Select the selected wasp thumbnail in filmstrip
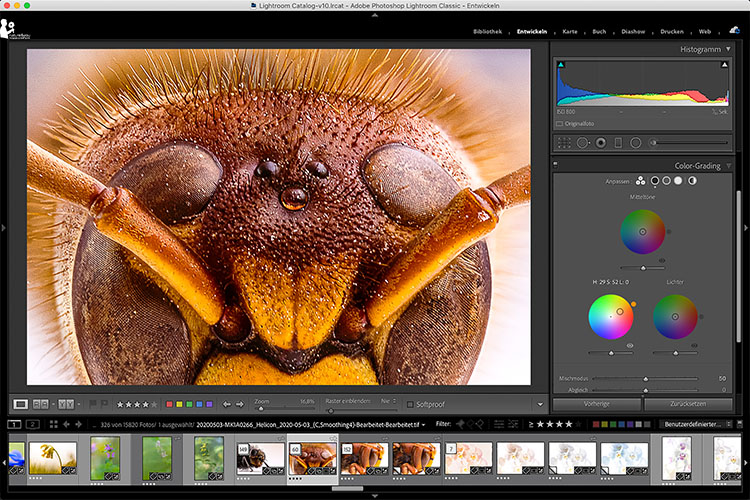 coord(311,456)
